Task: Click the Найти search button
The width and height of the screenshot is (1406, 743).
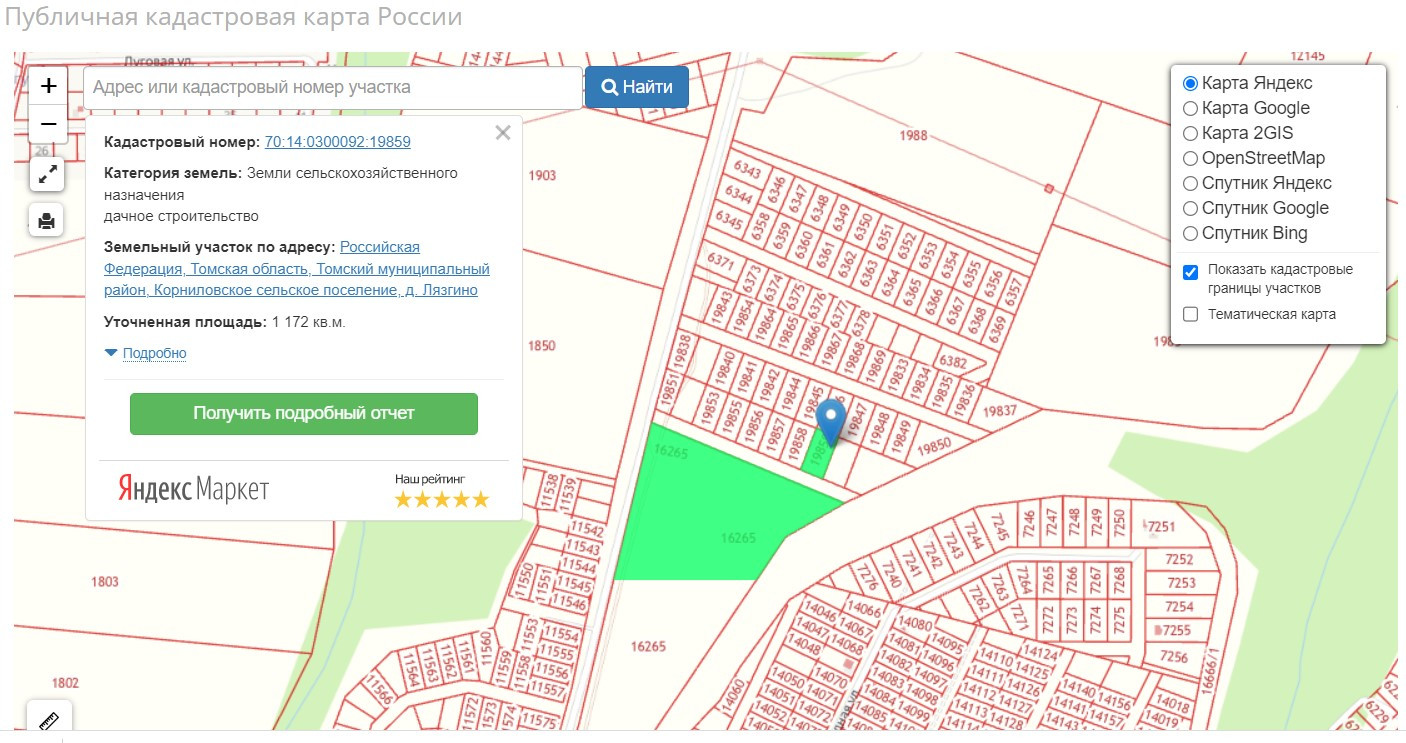Action: tap(637, 88)
